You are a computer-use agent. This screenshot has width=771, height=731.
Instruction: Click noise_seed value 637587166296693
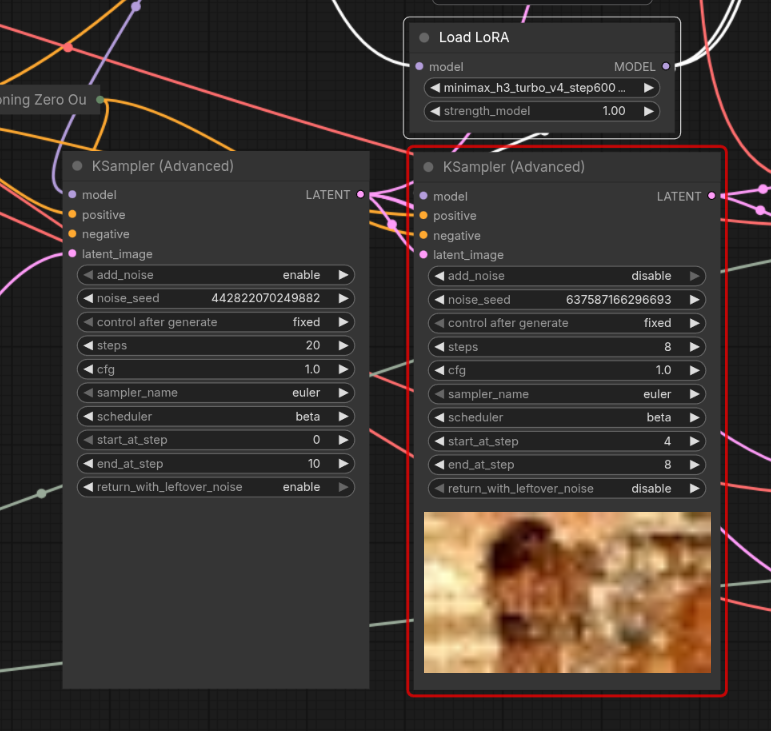619,299
